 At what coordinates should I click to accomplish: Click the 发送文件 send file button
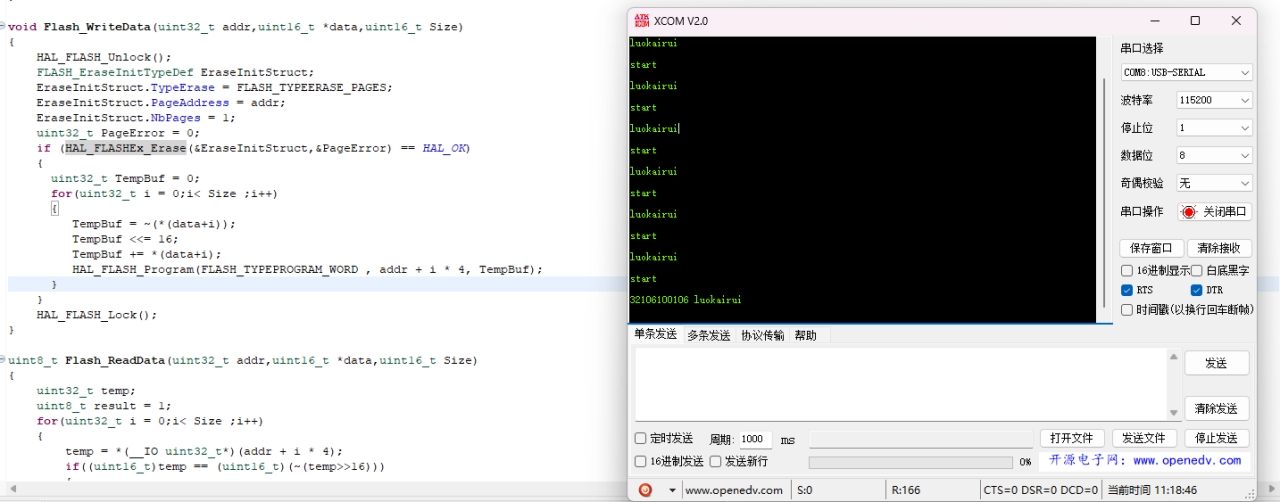coord(1144,438)
